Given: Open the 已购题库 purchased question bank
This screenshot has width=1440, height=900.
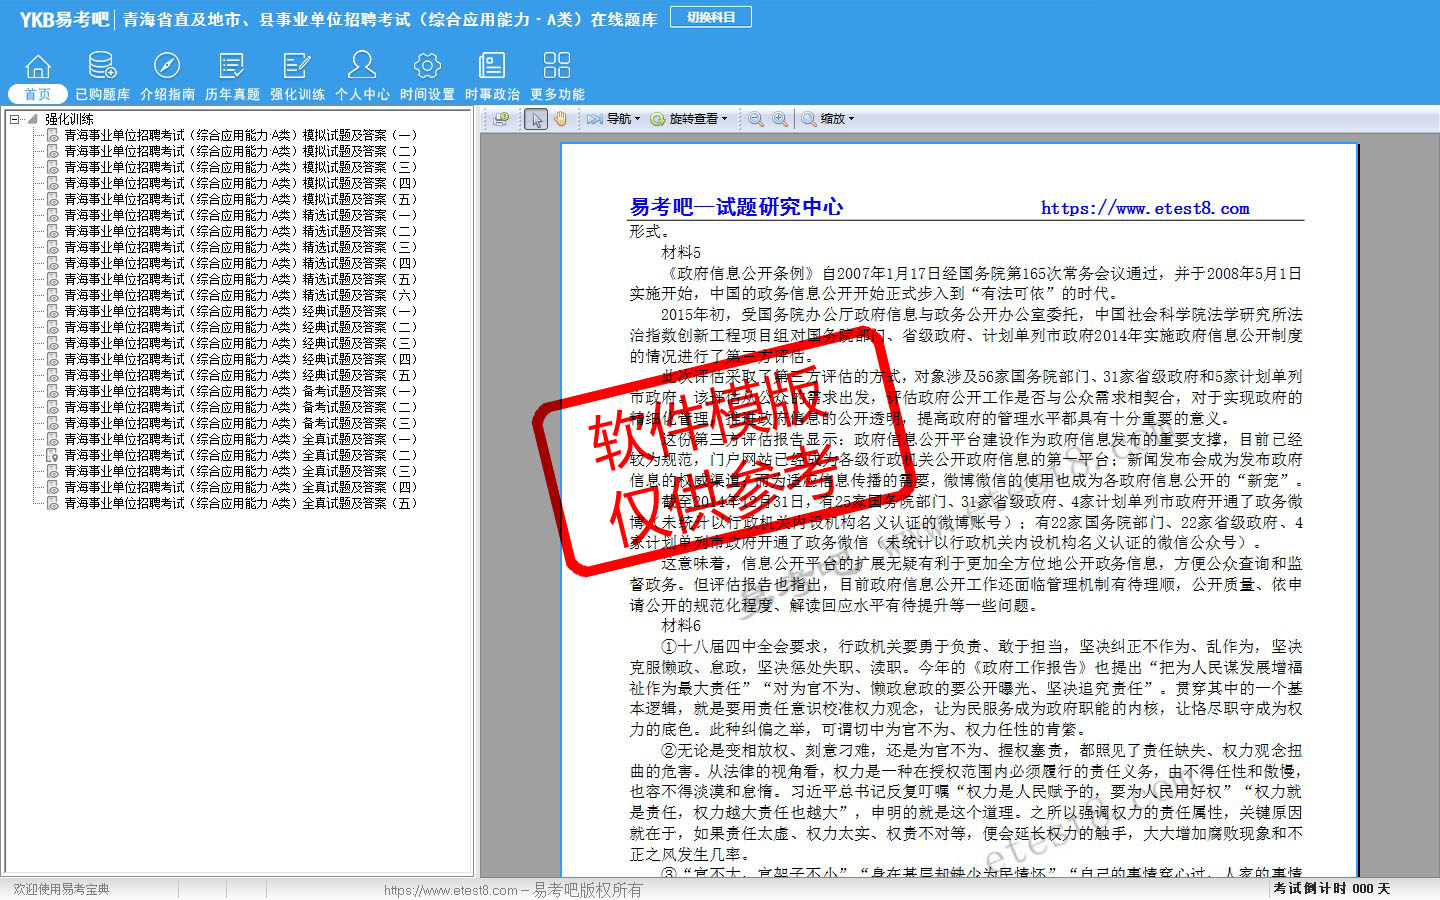Looking at the screenshot, I should pos(102,67).
